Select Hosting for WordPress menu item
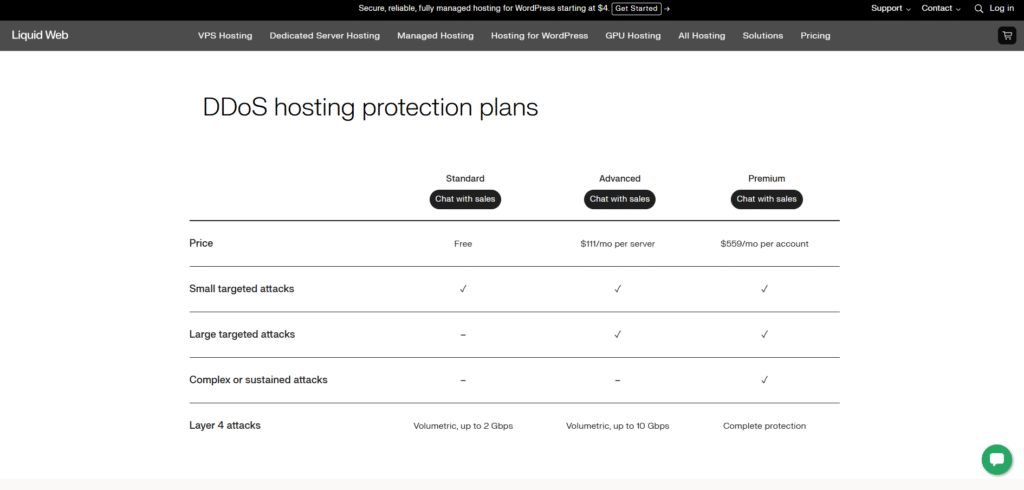This screenshot has height=490, width=1024. [539, 35]
